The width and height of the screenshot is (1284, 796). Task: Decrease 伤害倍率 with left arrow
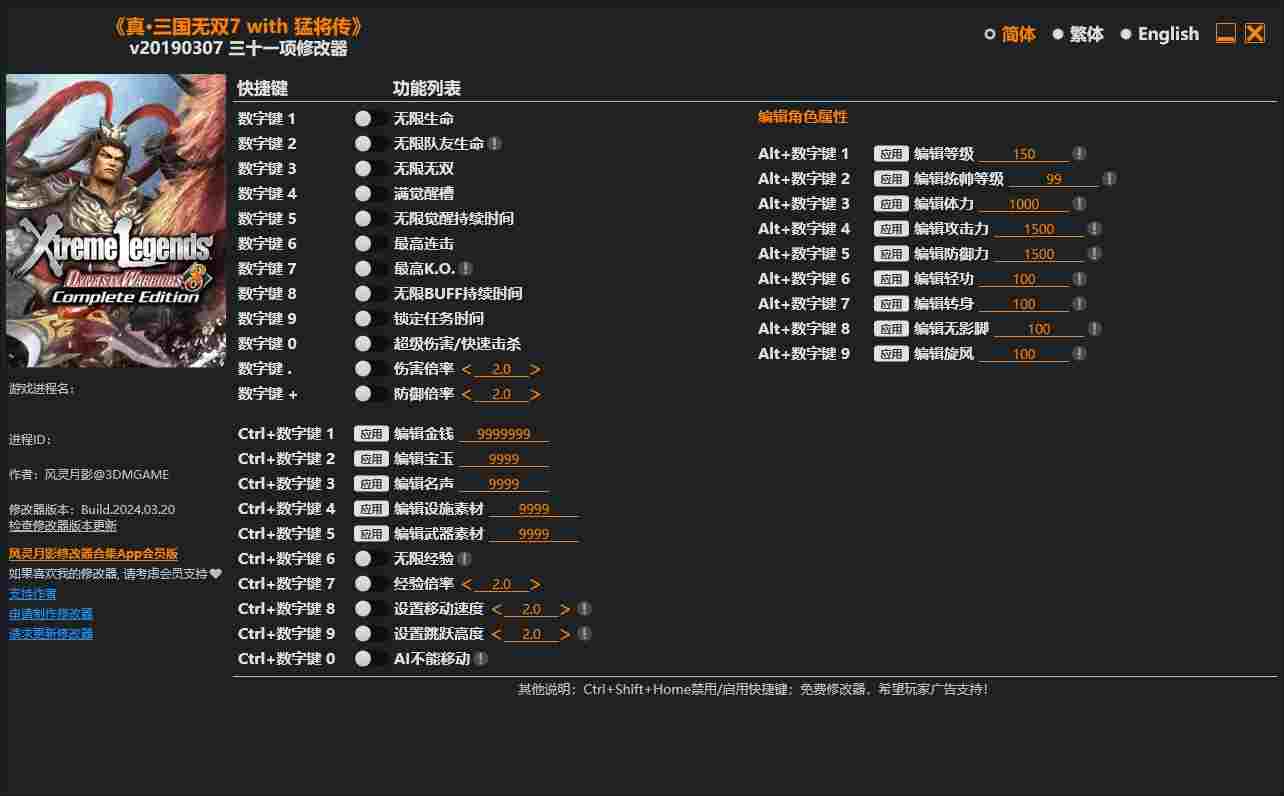click(x=467, y=370)
